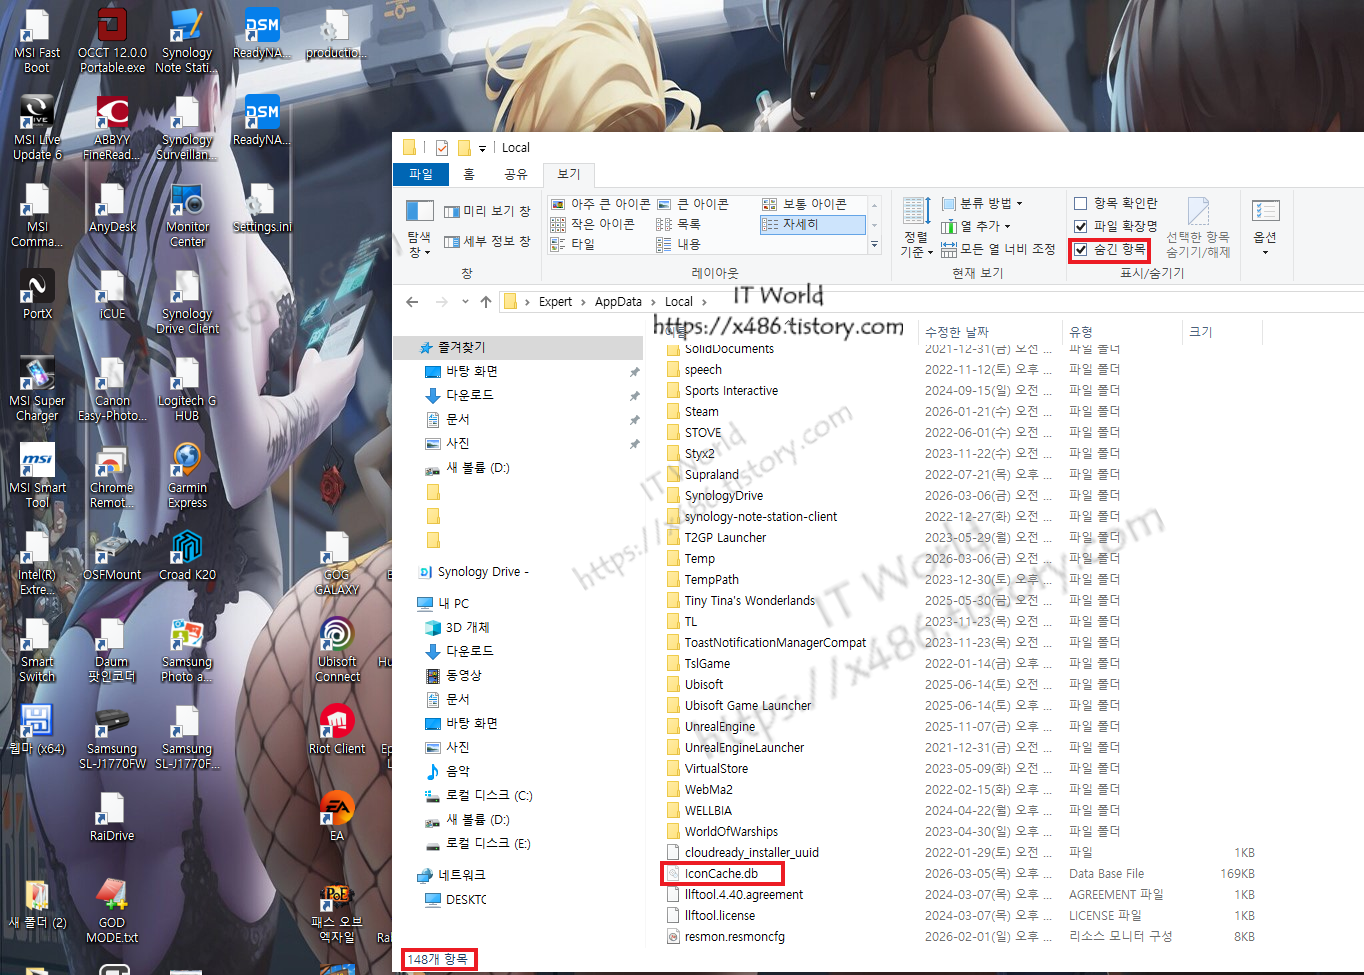Select the EA desktop icon
Image resolution: width=1364 pixels, height=975 pixels.
337,816
